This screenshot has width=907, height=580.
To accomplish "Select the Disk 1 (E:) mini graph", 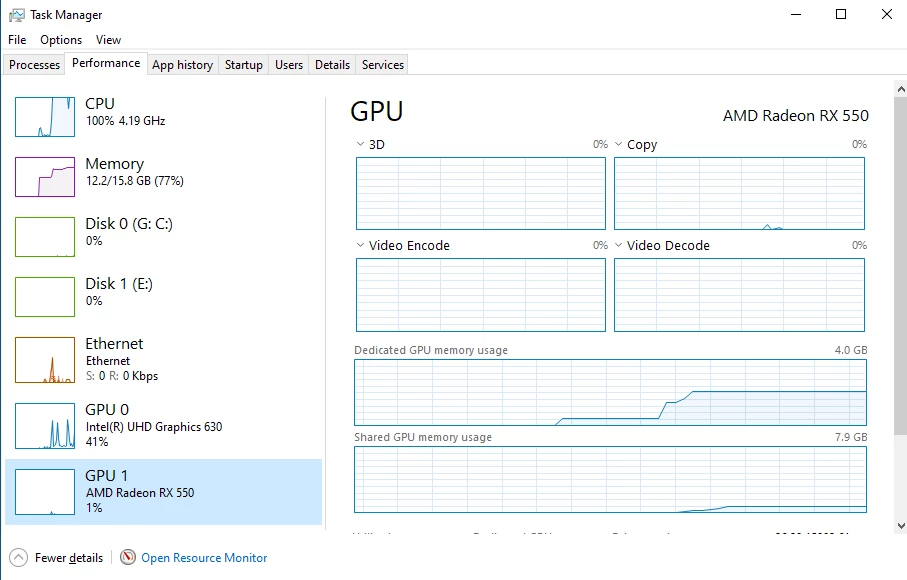I will 45,297.
